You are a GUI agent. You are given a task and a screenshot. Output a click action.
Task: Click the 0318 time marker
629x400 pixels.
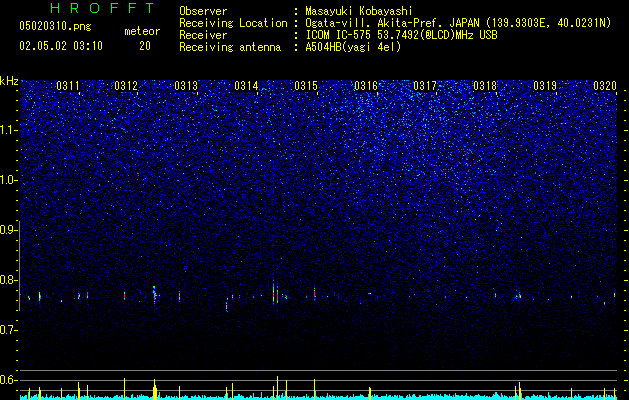click(x=485, y=86)
